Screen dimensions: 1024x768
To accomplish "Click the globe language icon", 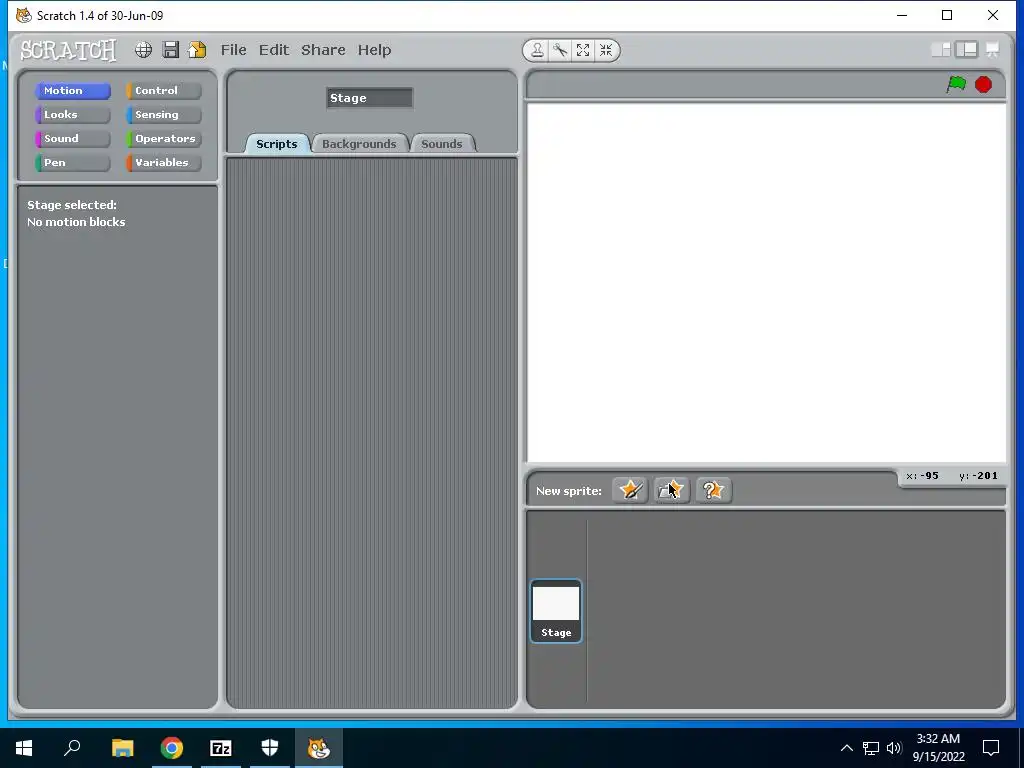I will [143, 50].
